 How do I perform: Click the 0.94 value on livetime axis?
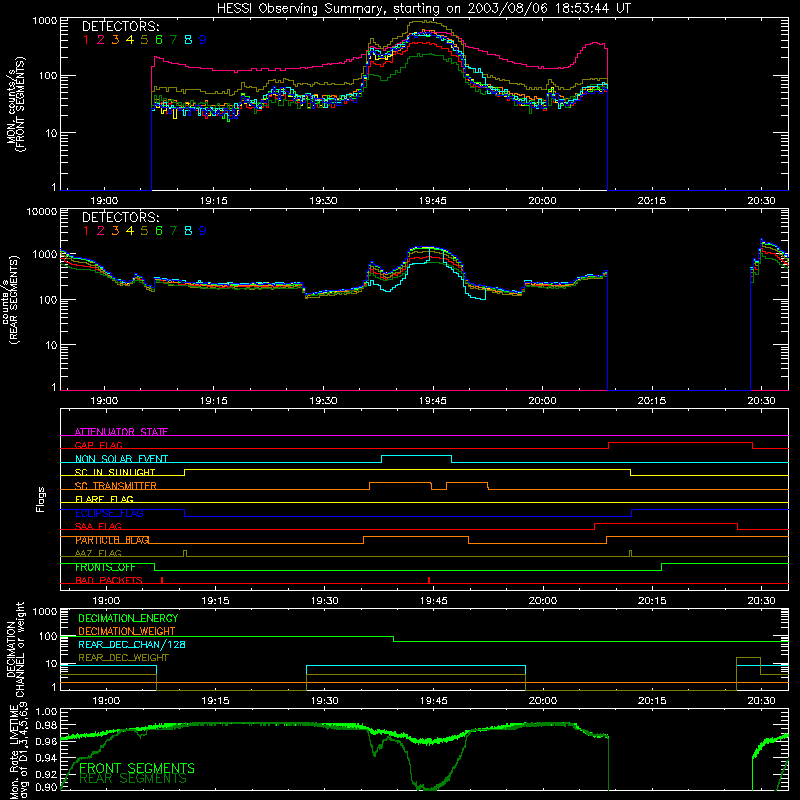(46, 758)
